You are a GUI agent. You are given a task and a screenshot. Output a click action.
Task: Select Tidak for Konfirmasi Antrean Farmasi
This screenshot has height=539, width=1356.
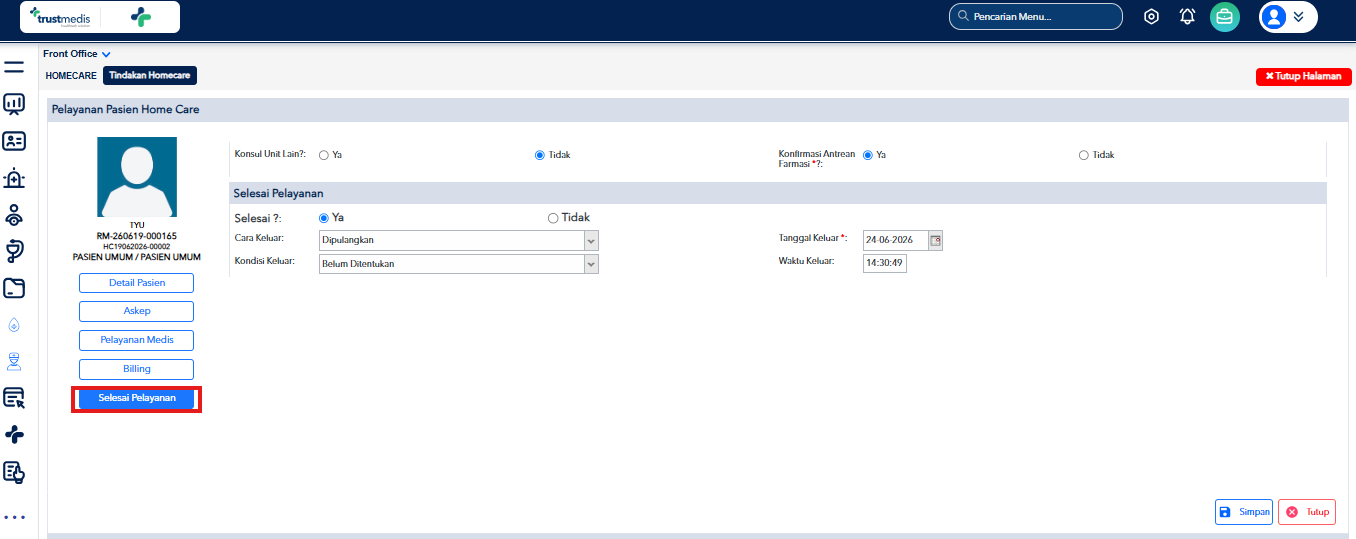pyautogui.click(x=1084, y=155)
